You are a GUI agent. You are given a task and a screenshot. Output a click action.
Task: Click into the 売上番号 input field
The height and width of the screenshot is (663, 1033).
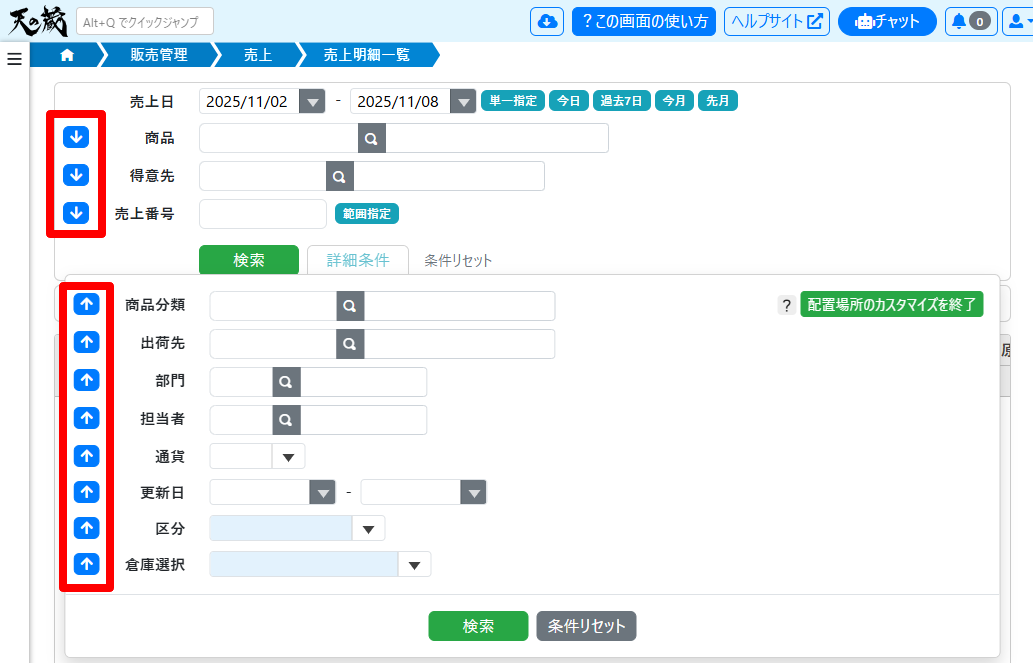[x=263, y=214]
